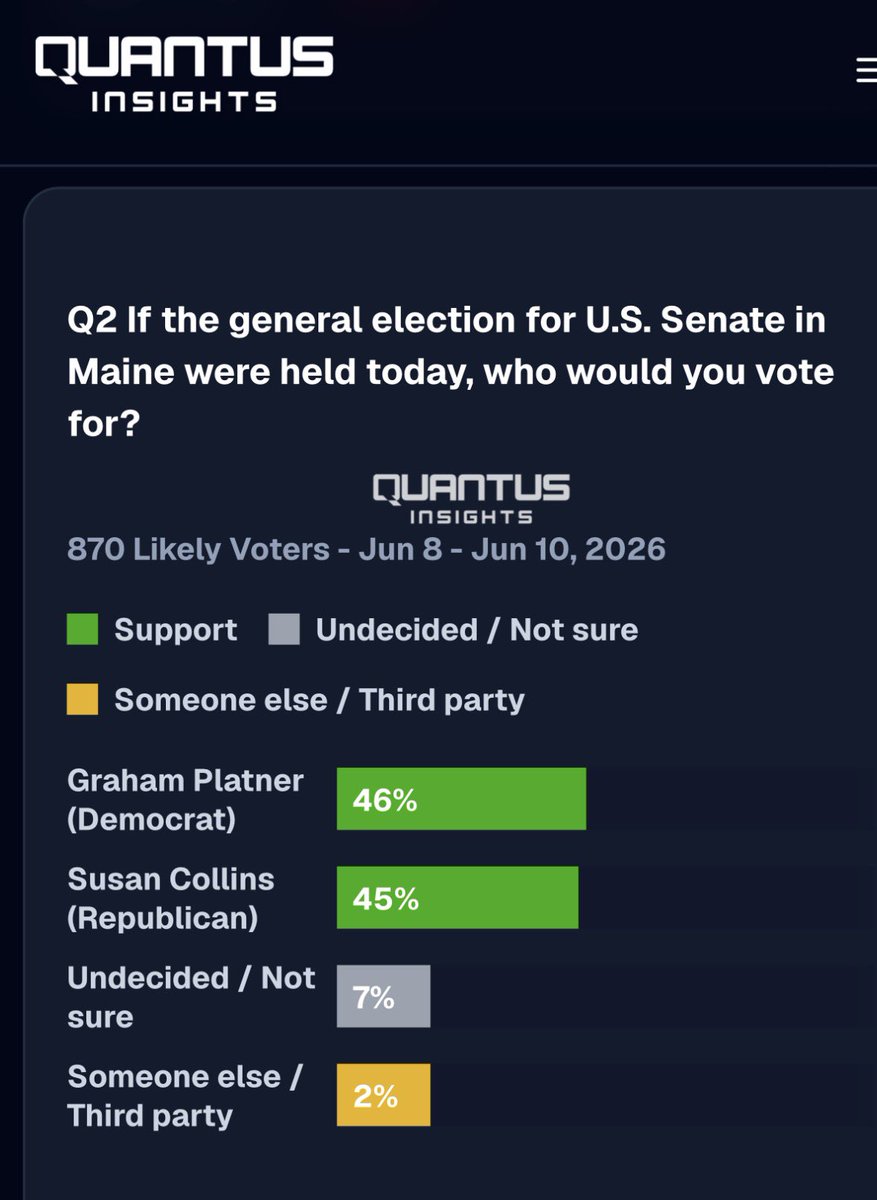Click the Undecided / Not sure row label
The height and width of the screenshot is (1200, 877).
(191, 997)
